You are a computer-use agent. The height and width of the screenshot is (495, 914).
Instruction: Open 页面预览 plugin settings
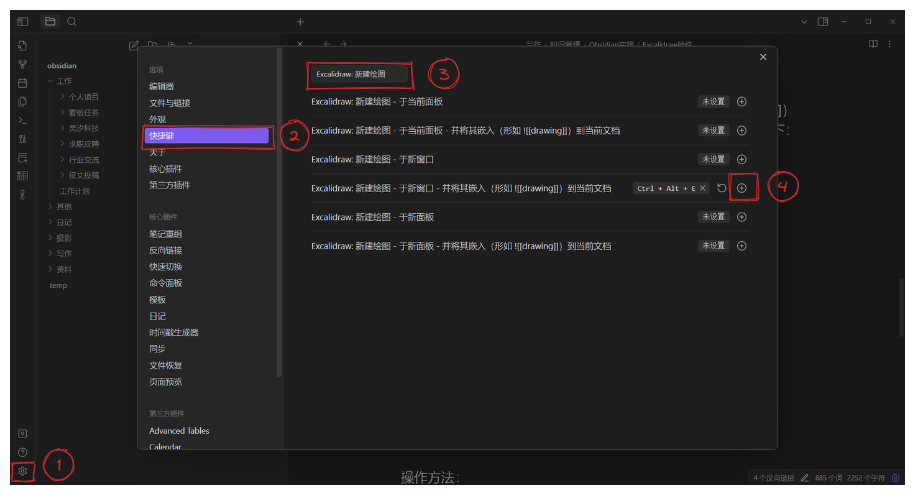click(166, 382)
